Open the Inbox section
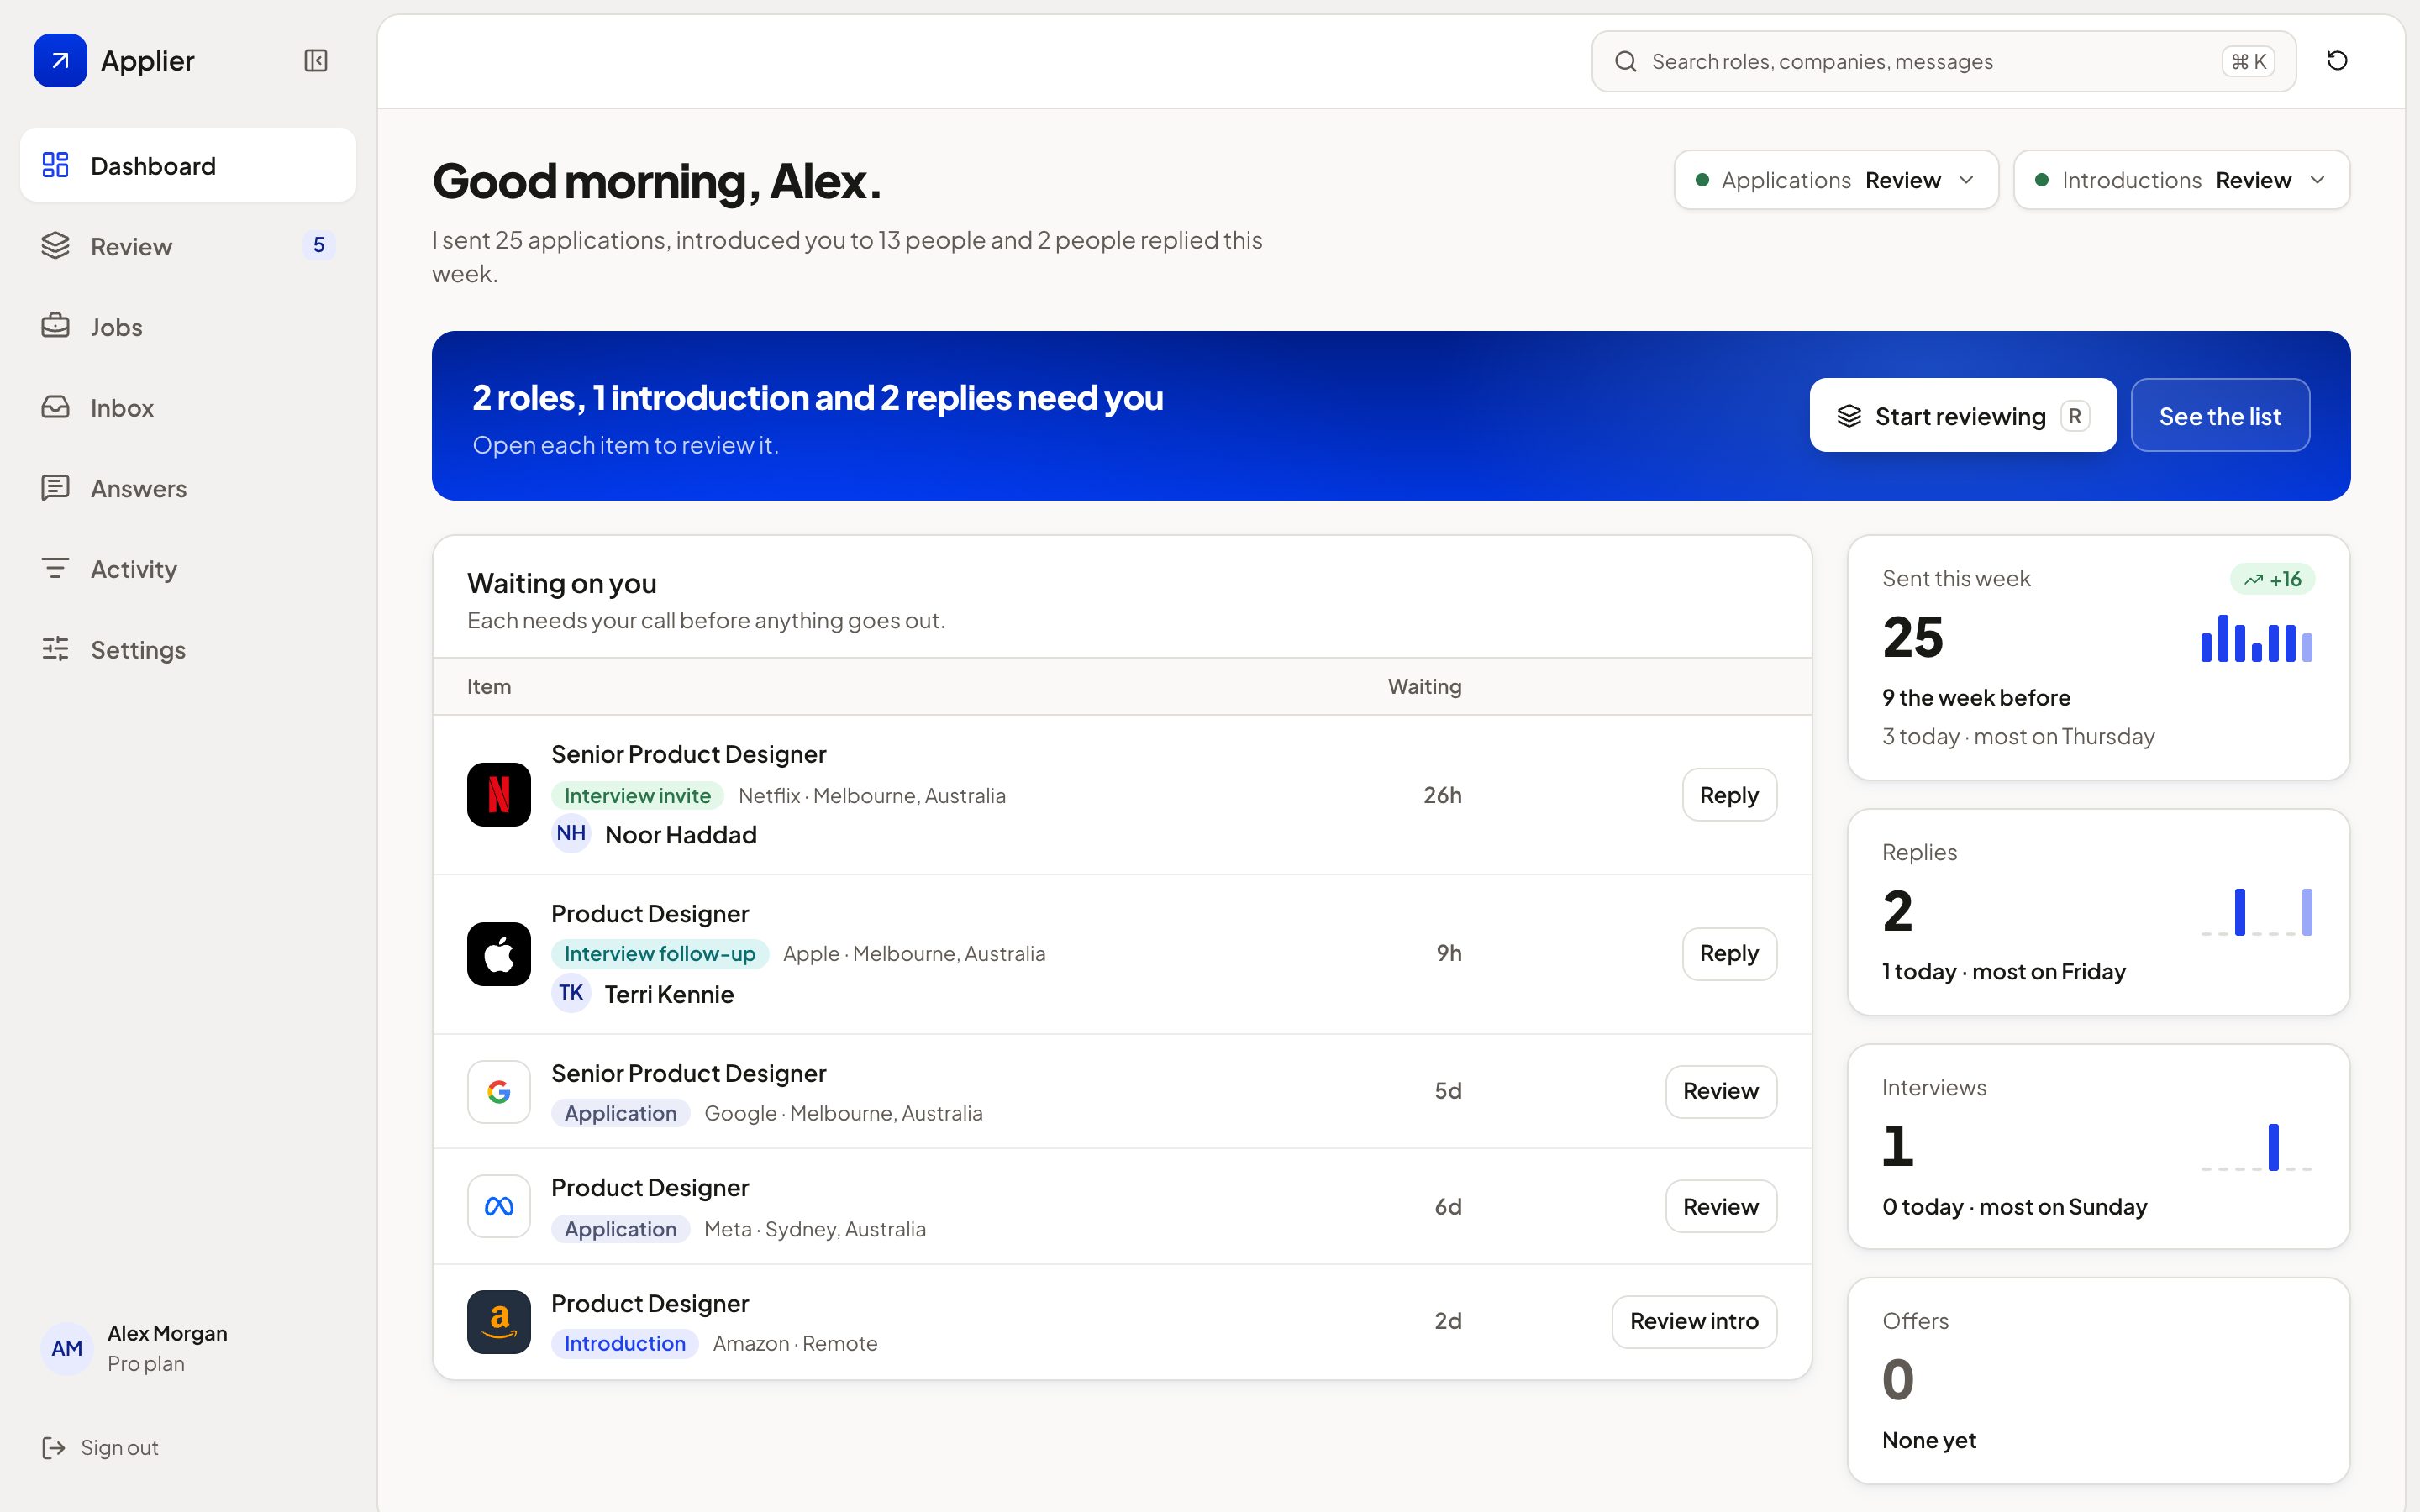This screenshot has width=2420, height=1512. click(188, 407)
